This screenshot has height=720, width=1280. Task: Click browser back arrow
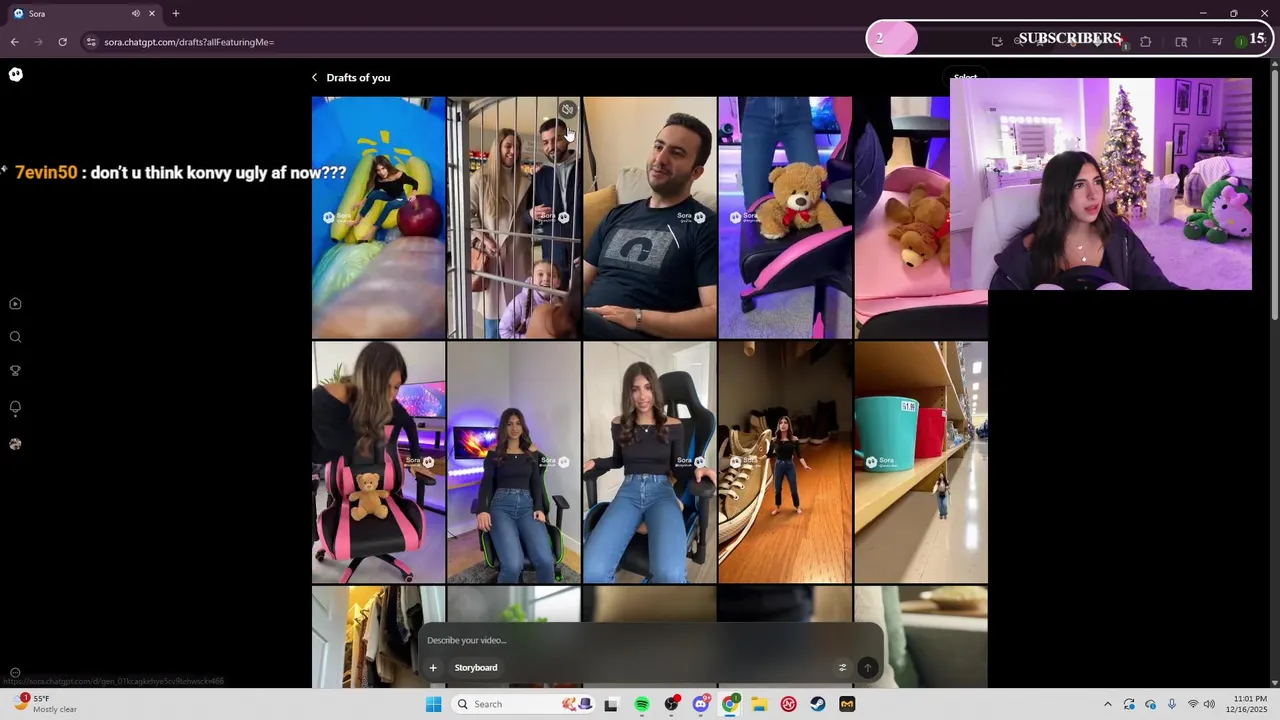point(14,42)
